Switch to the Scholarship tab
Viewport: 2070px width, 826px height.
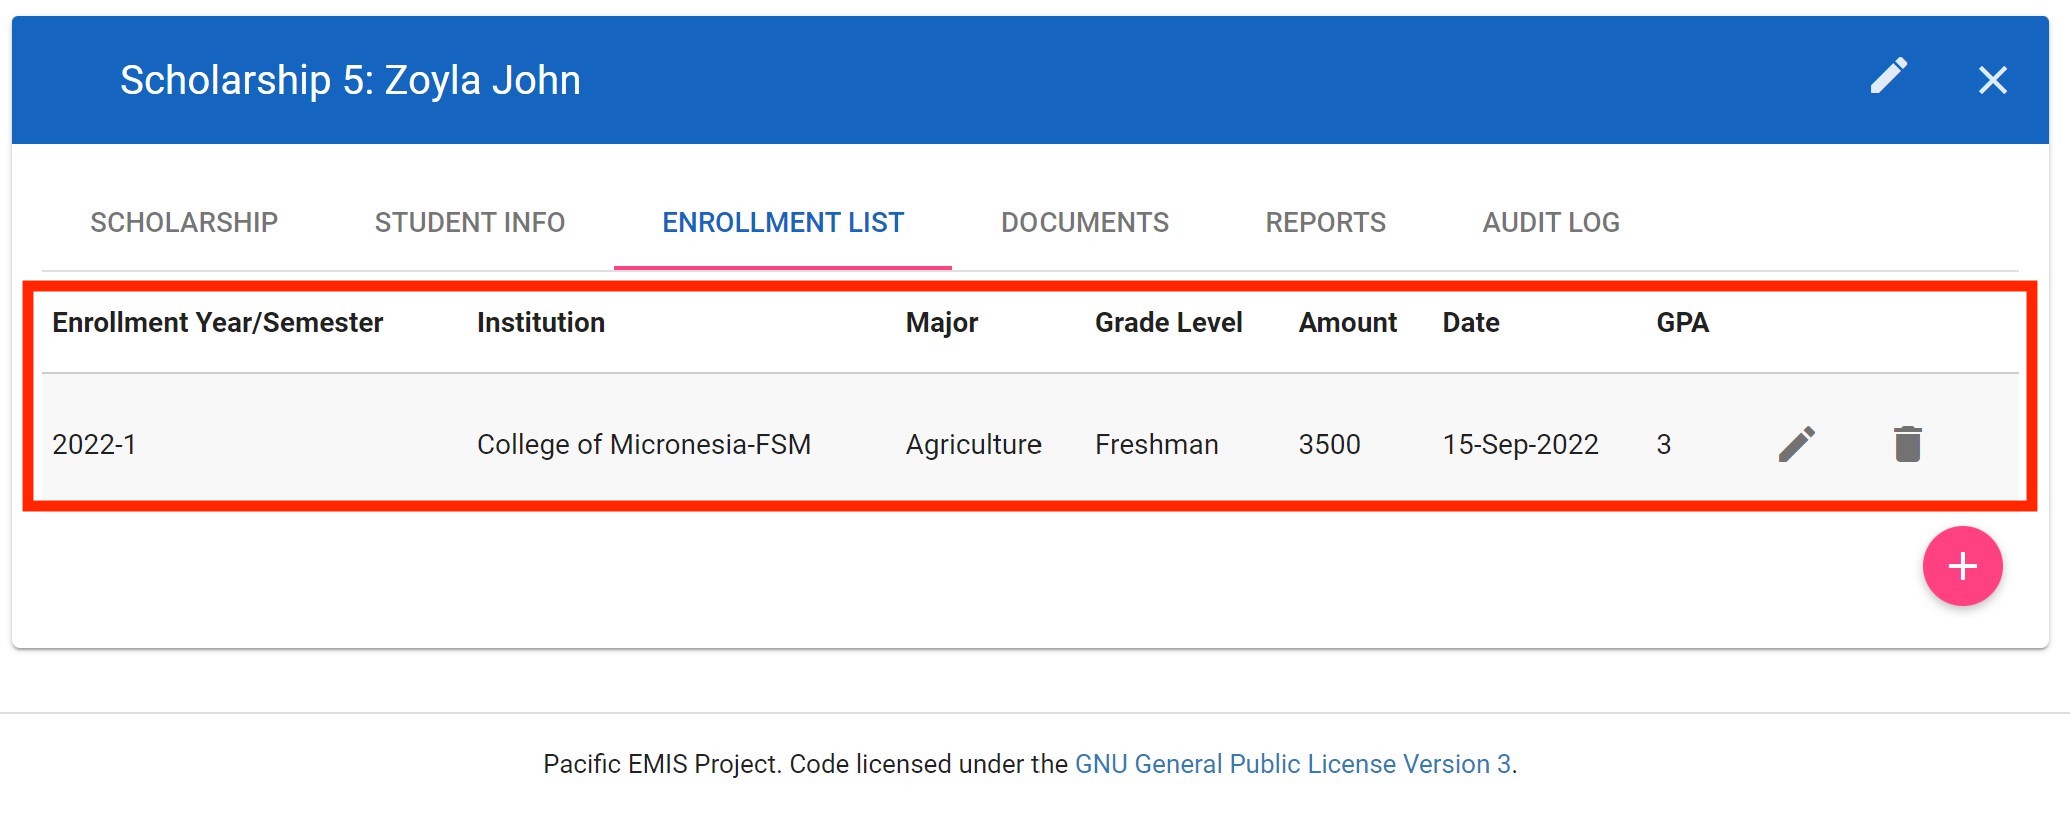pos(184,222)
